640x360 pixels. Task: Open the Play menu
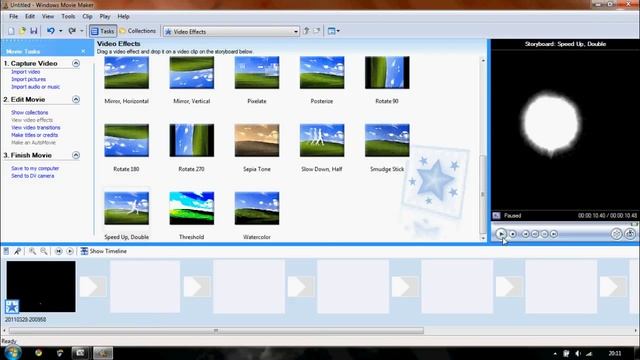(105, 17)
